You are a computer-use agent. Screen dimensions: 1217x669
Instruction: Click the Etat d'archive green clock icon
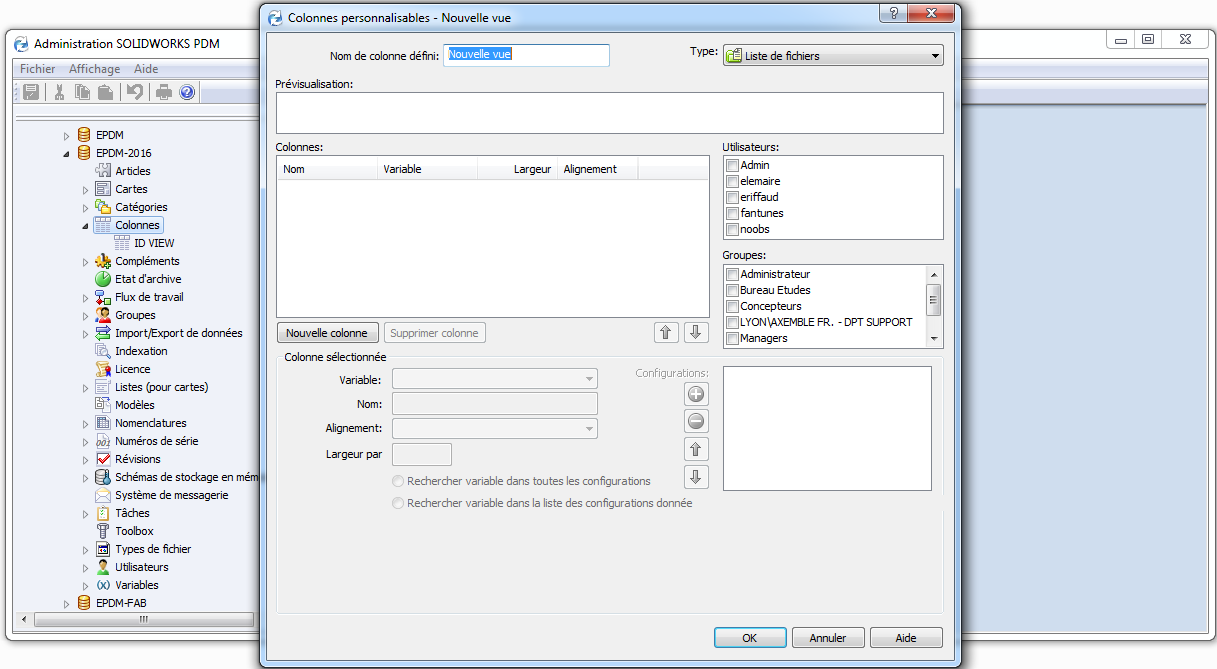[103, 279]
